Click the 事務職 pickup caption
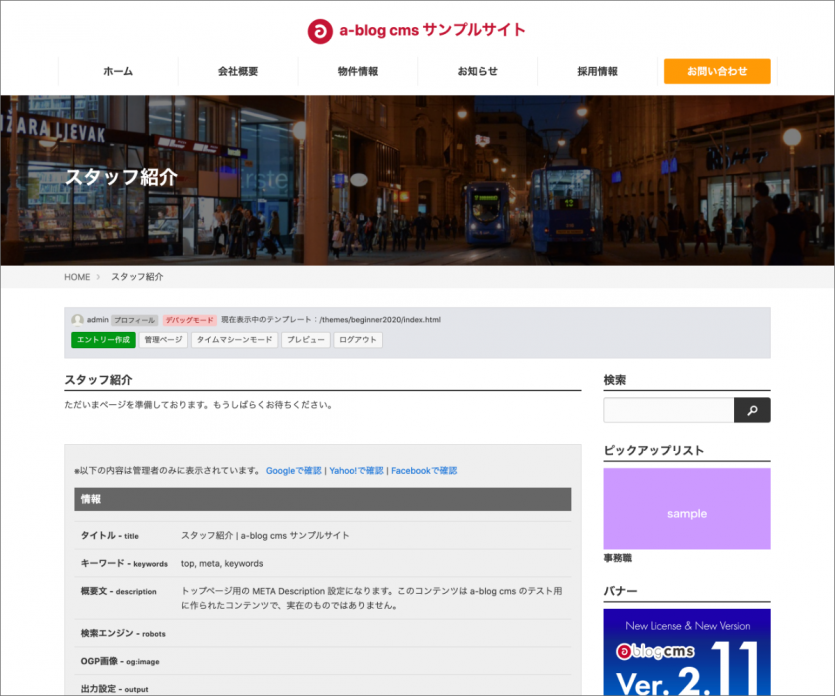 618,558
